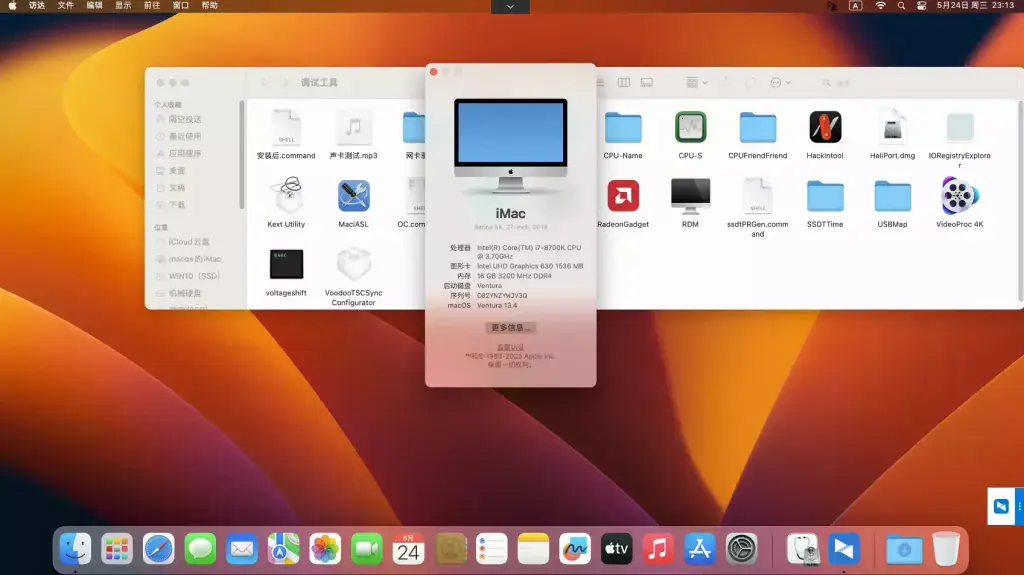The height and width of the screenshot is (575, 1024).
Task: Open the RDM app icon
Action: pos(690,195)
